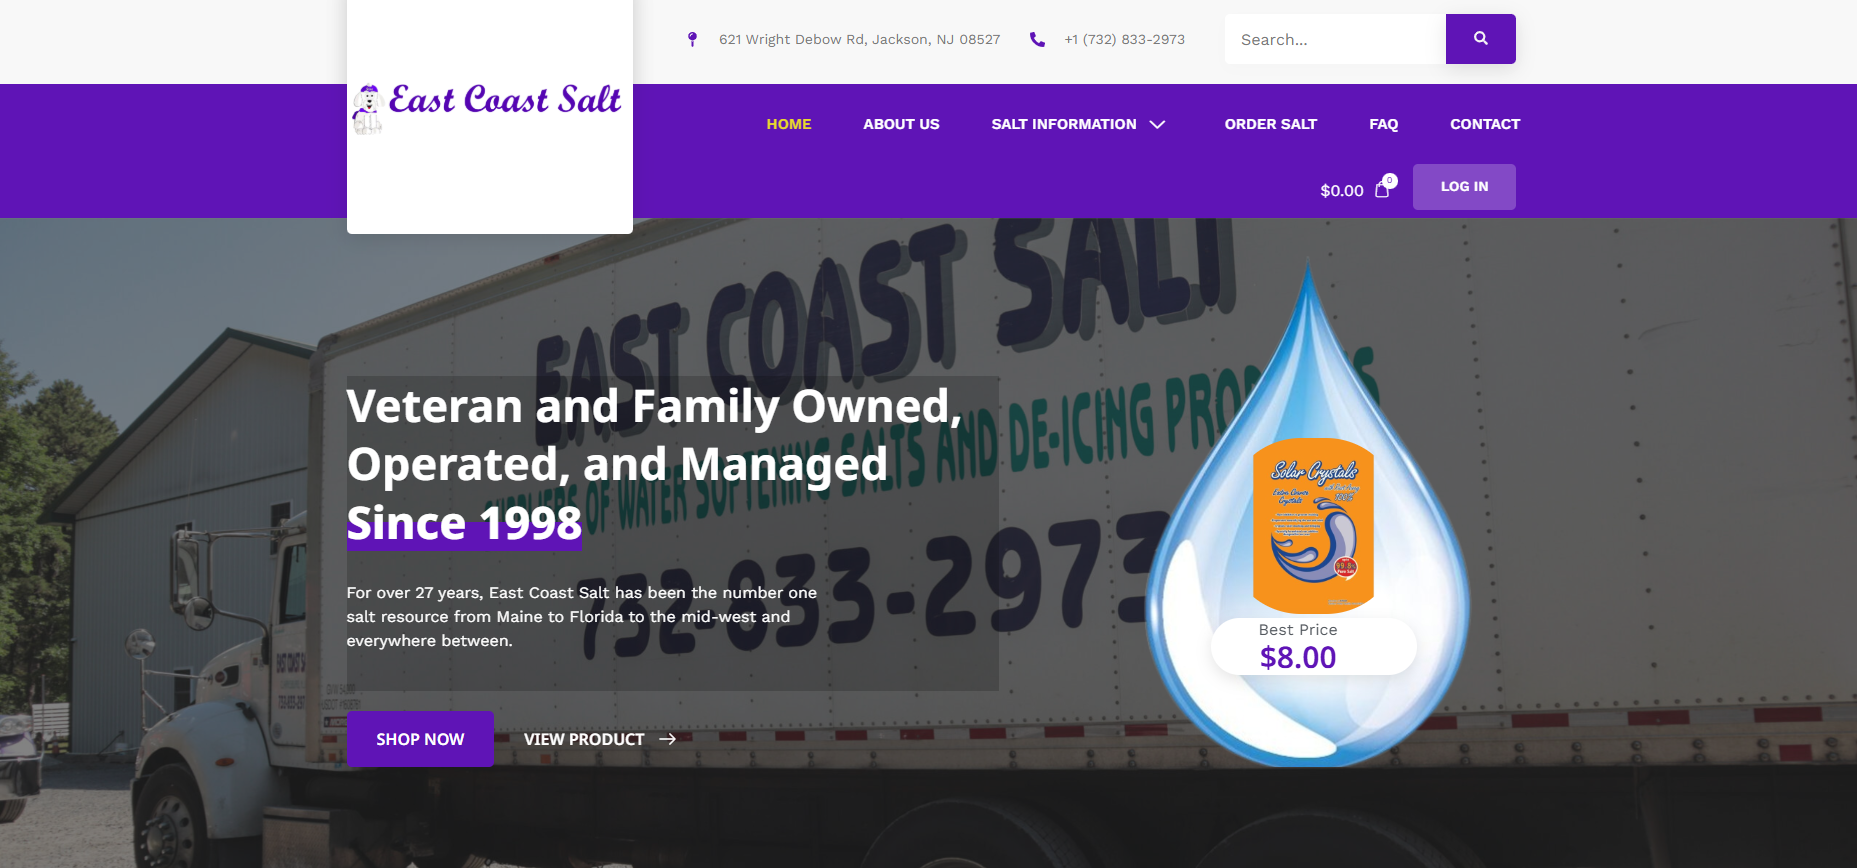
Task: Click the Solar Crystals bag image
Action: point(1313,525)
